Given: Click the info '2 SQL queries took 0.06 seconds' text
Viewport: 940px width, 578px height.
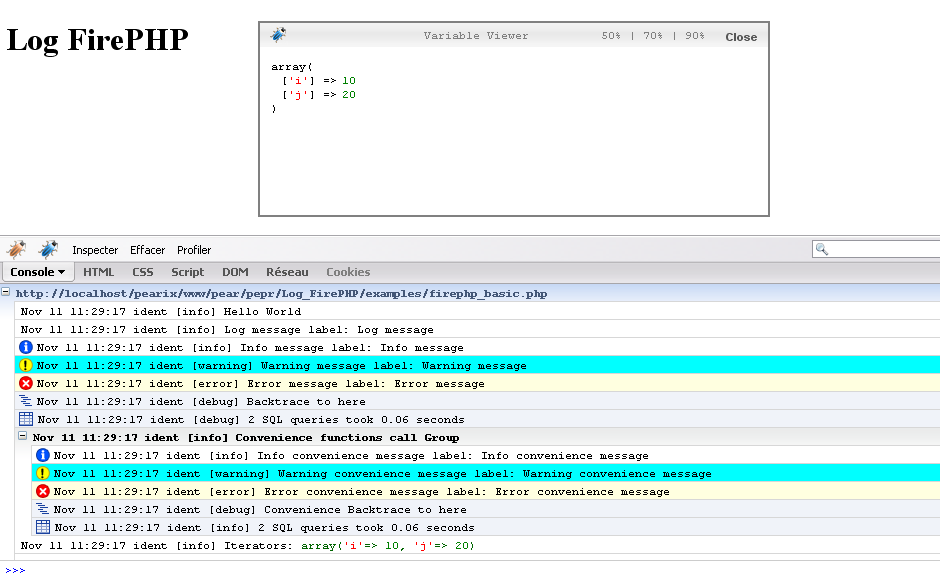Looking at the screenshot, I should click(x=366, y=528).
